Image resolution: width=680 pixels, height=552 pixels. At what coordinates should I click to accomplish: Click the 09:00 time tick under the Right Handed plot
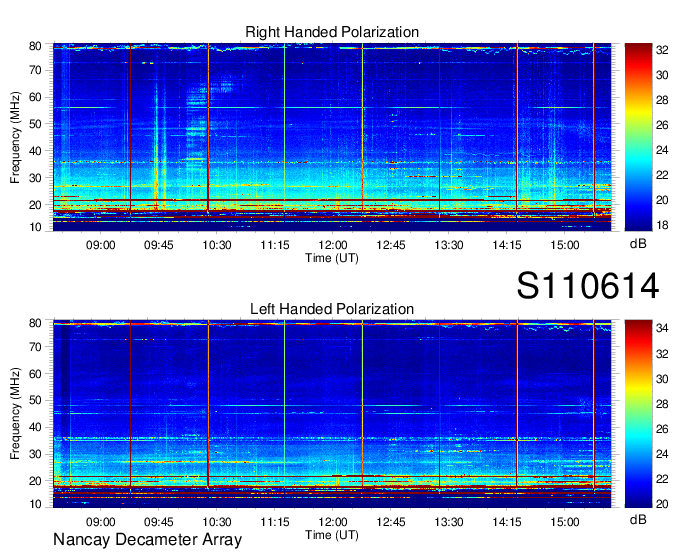tap(101, 245)
